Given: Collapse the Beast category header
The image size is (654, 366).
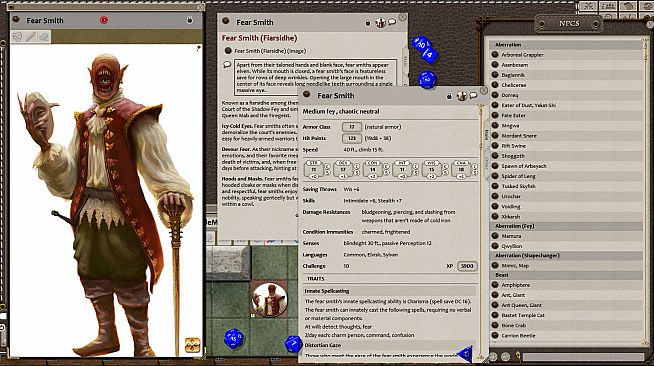Looking at the screenshot, I should coord(566,275).
